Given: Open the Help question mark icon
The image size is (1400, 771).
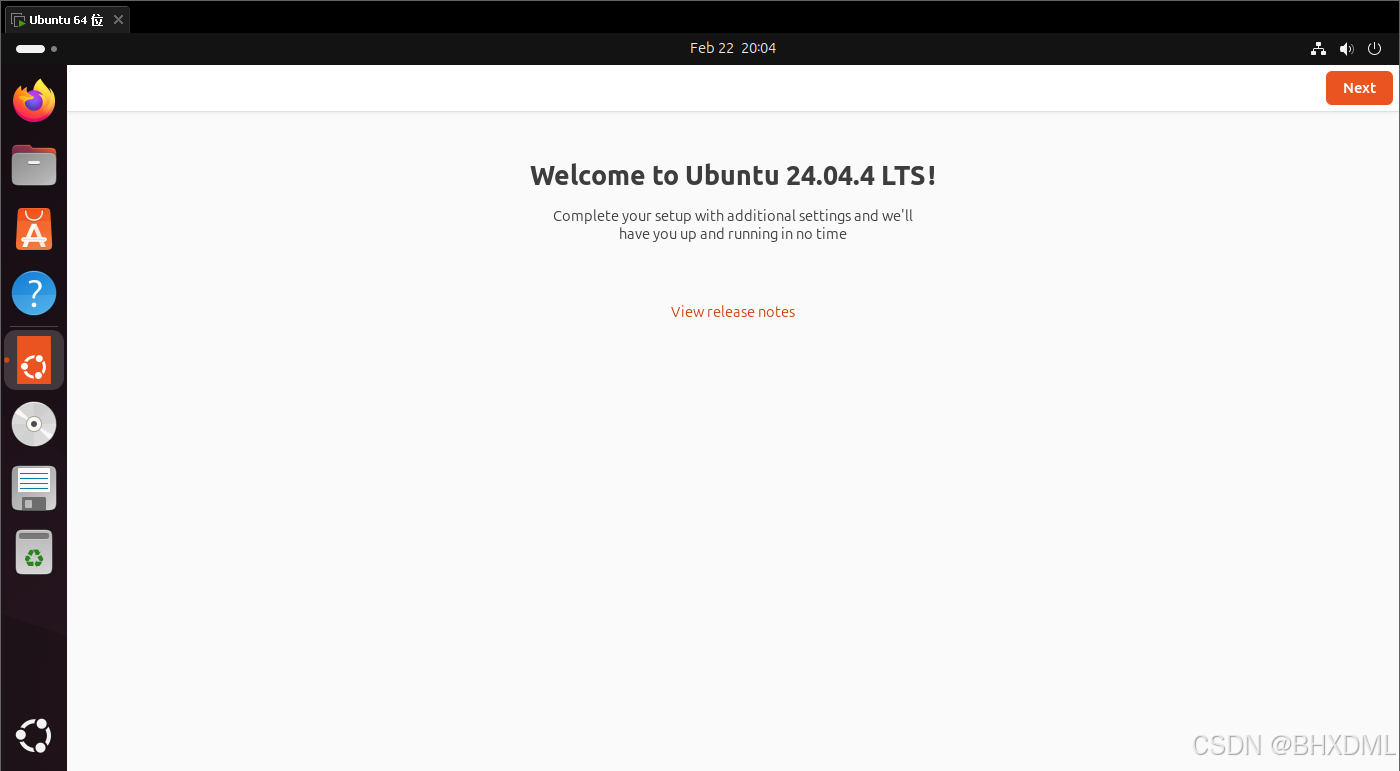Looking at the screenshot, I should pos(34,294).
